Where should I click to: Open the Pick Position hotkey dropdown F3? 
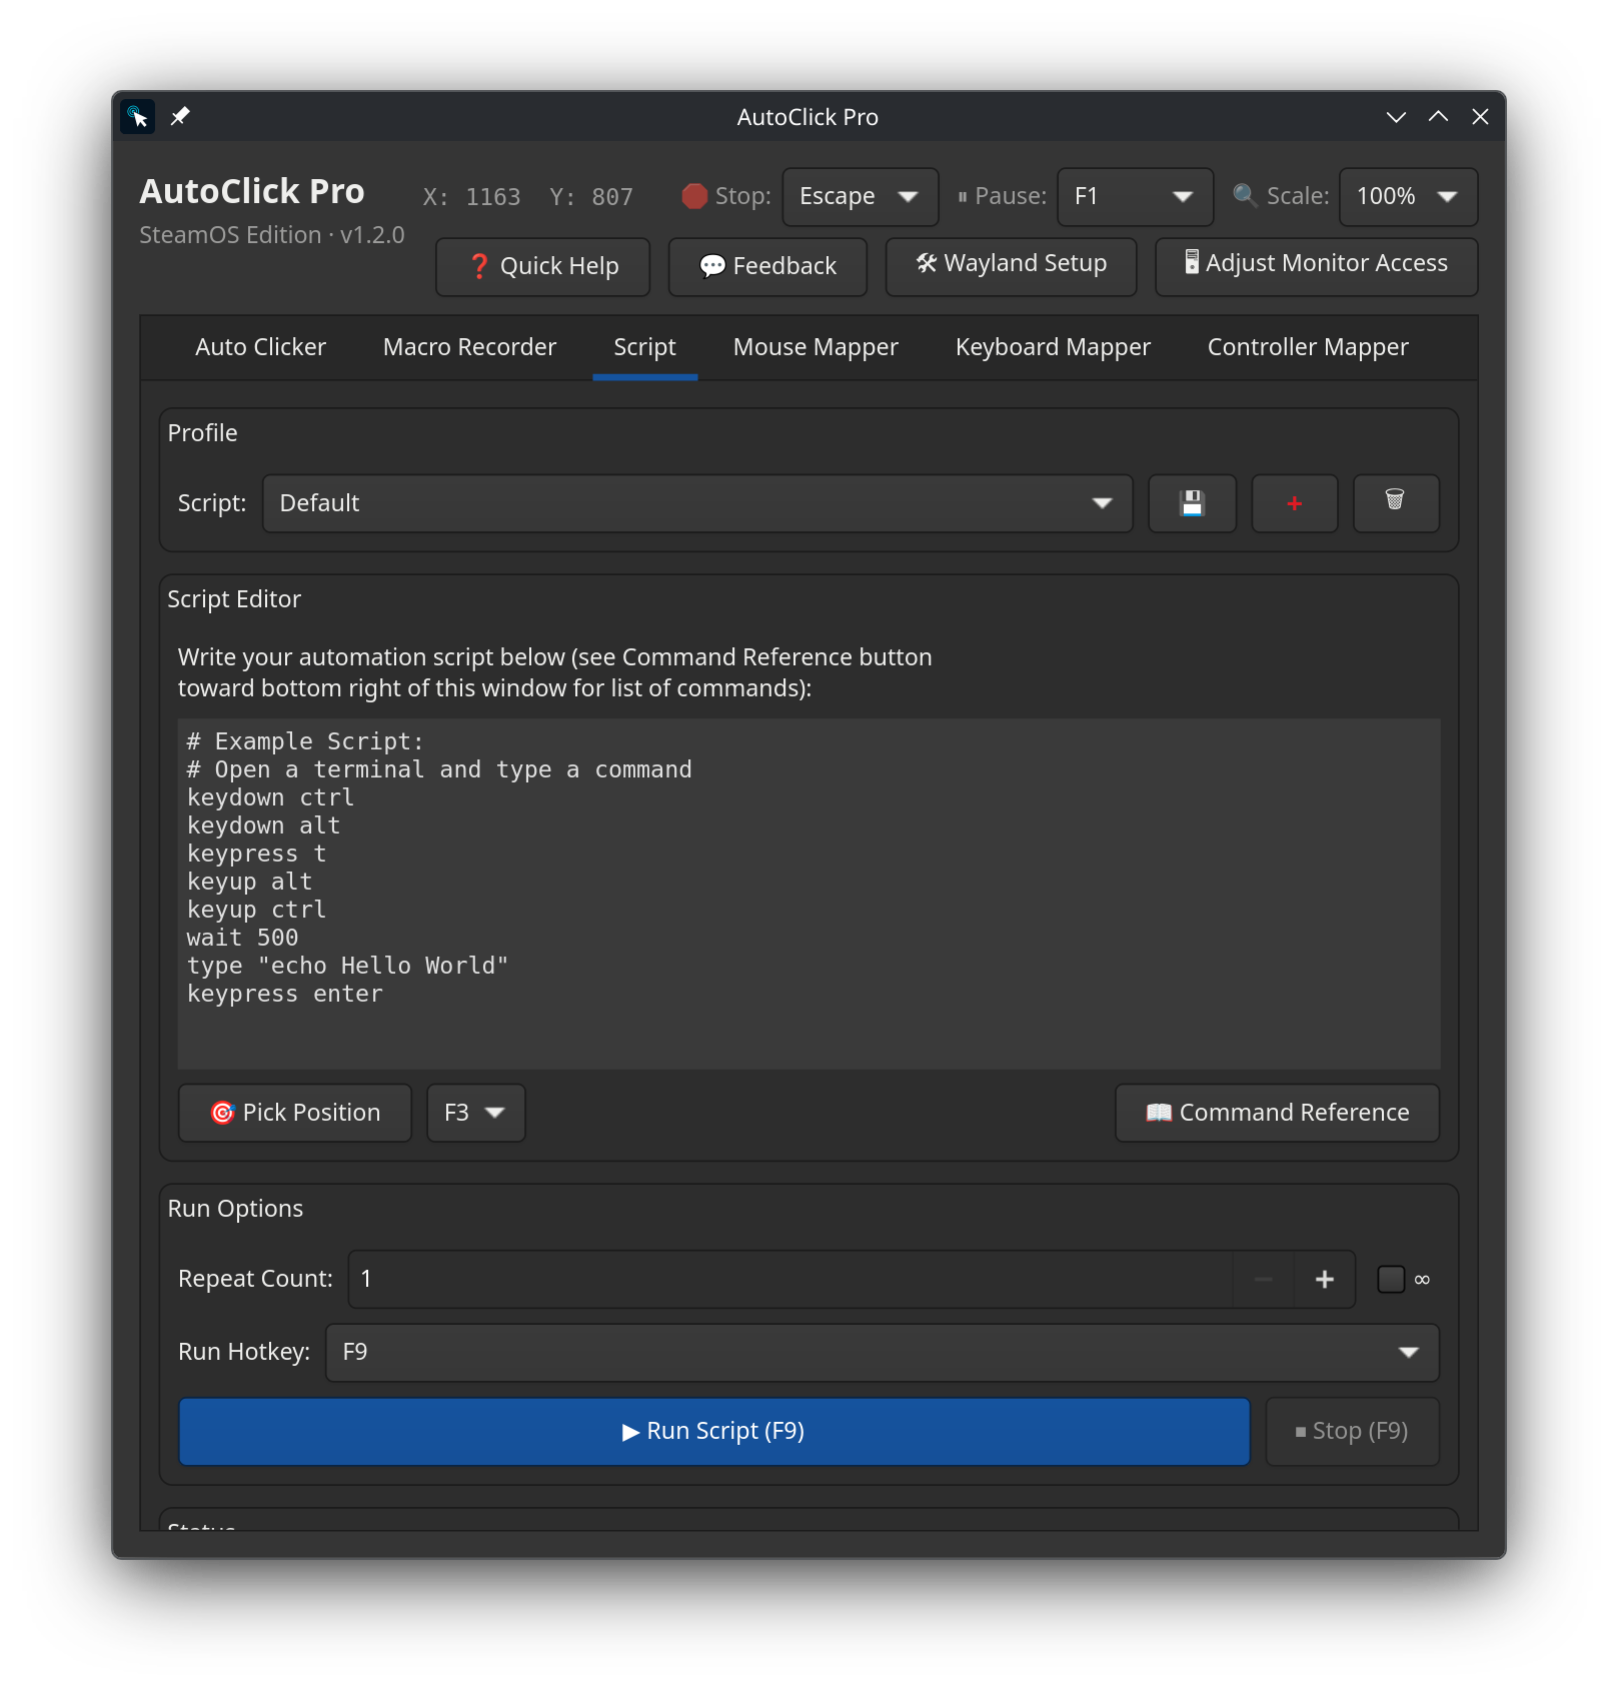pyautogui.click(x=476, y=1113)
